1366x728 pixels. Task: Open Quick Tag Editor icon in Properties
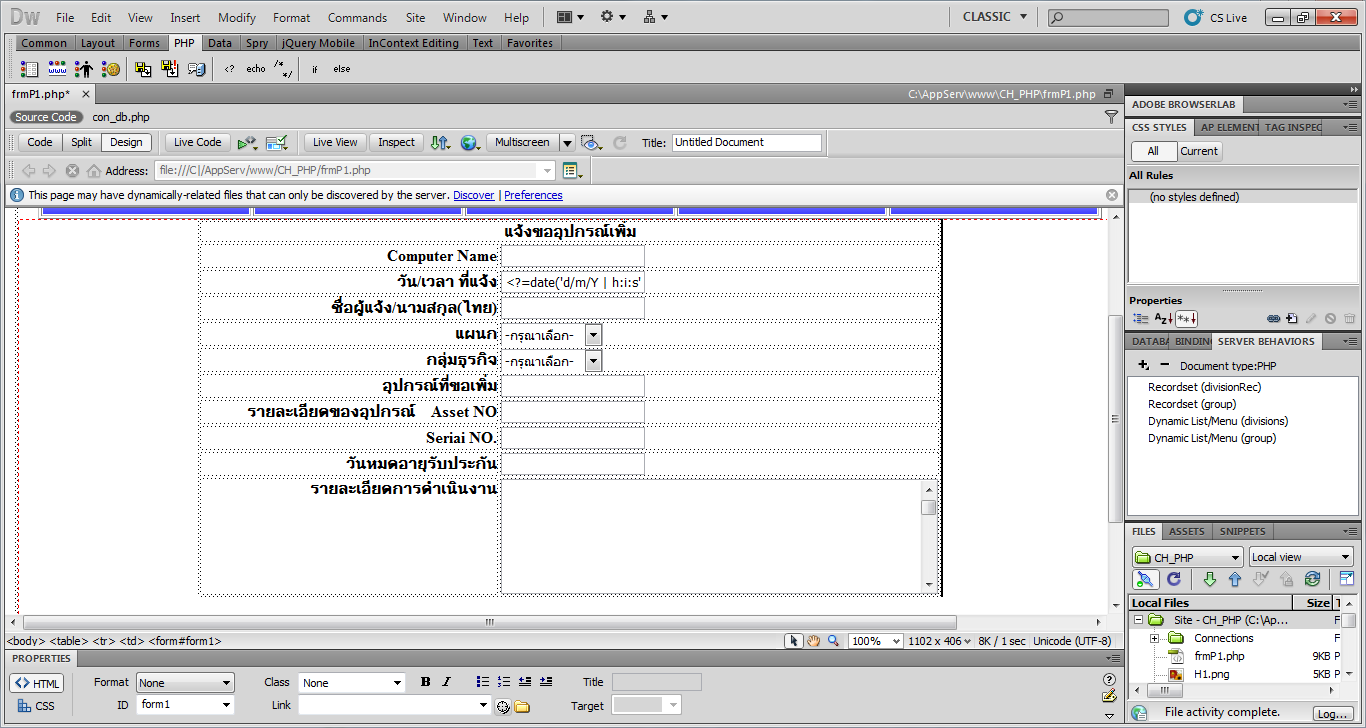(1108, 695)
